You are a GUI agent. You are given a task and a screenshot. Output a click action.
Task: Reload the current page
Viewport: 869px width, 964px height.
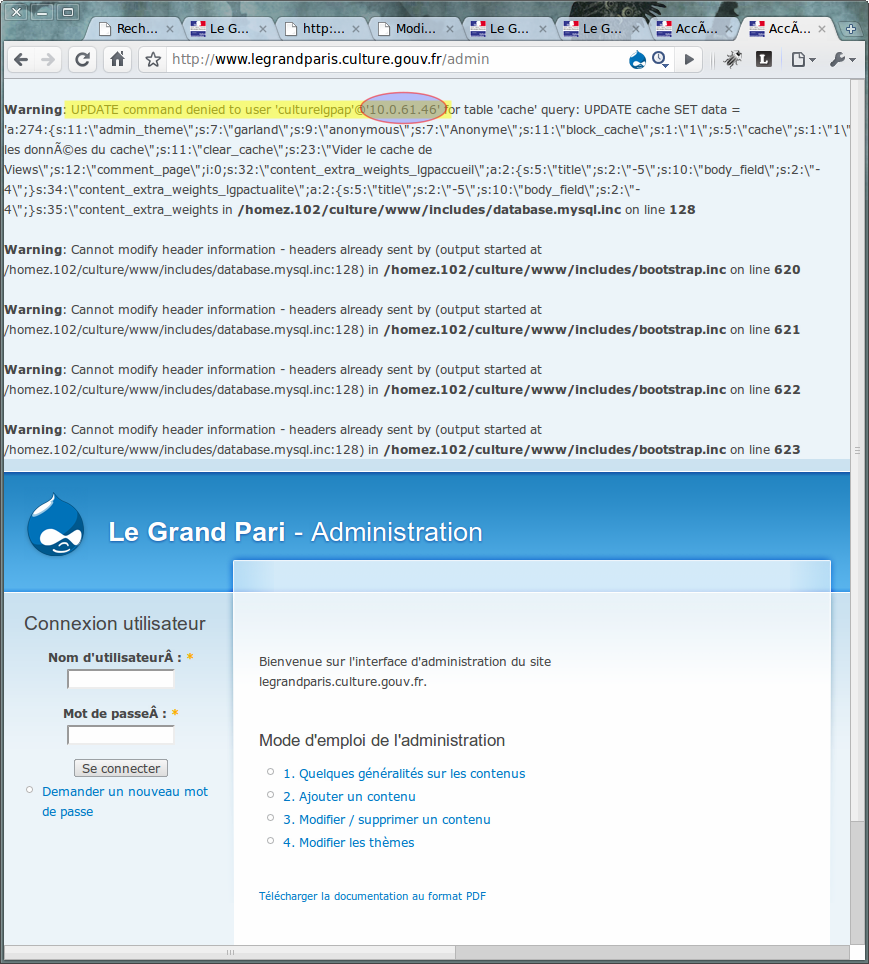click(82, 60)
